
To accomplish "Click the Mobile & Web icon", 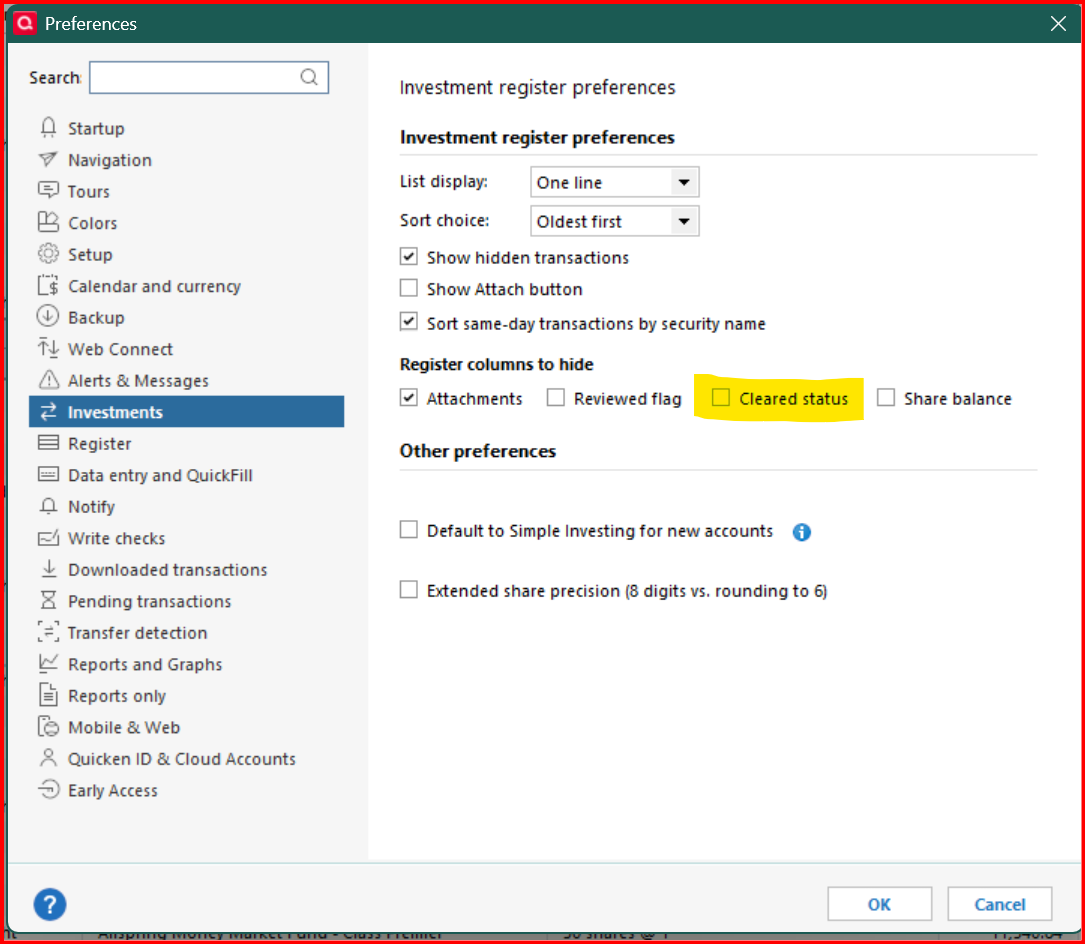I will pos(48,727).
